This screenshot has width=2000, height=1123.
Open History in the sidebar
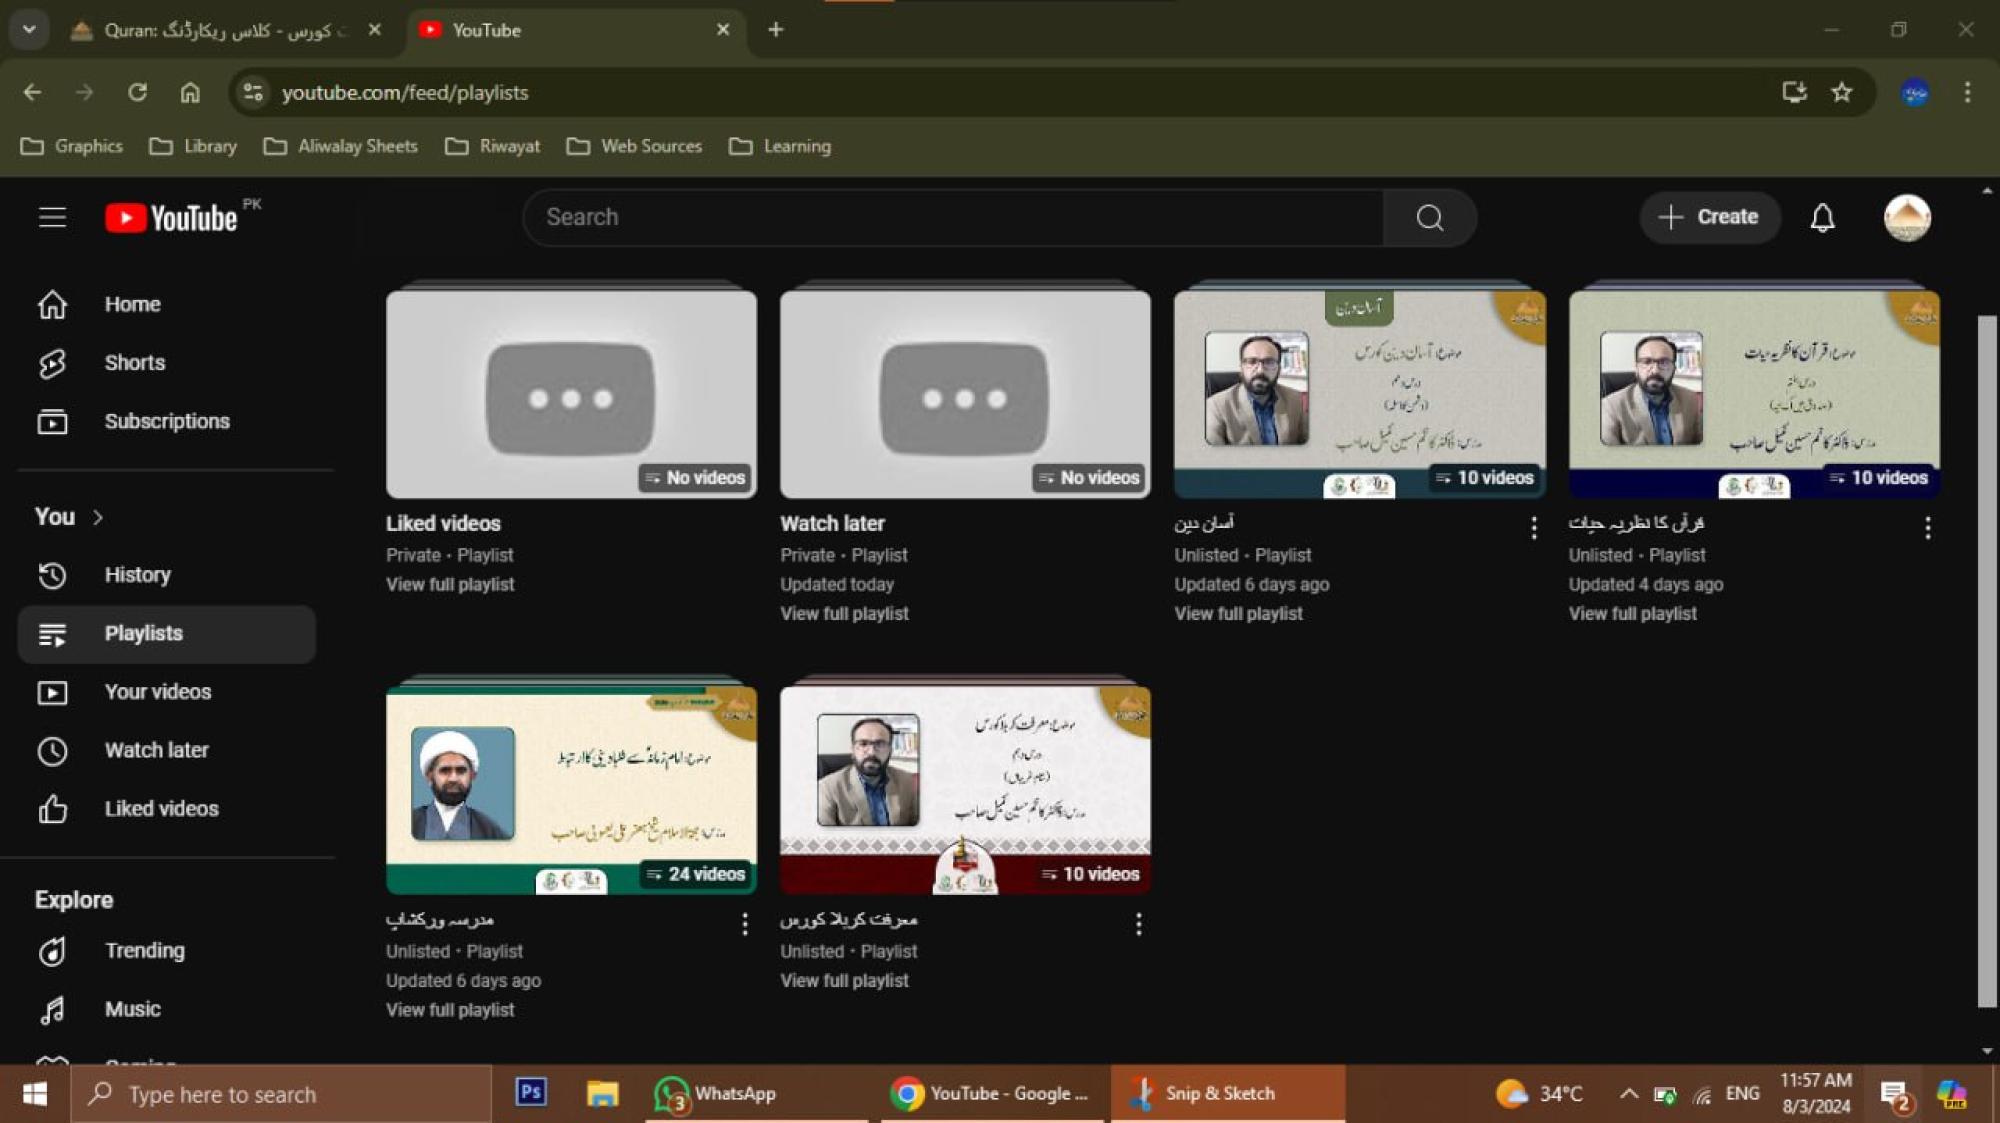tap(137, 575)
